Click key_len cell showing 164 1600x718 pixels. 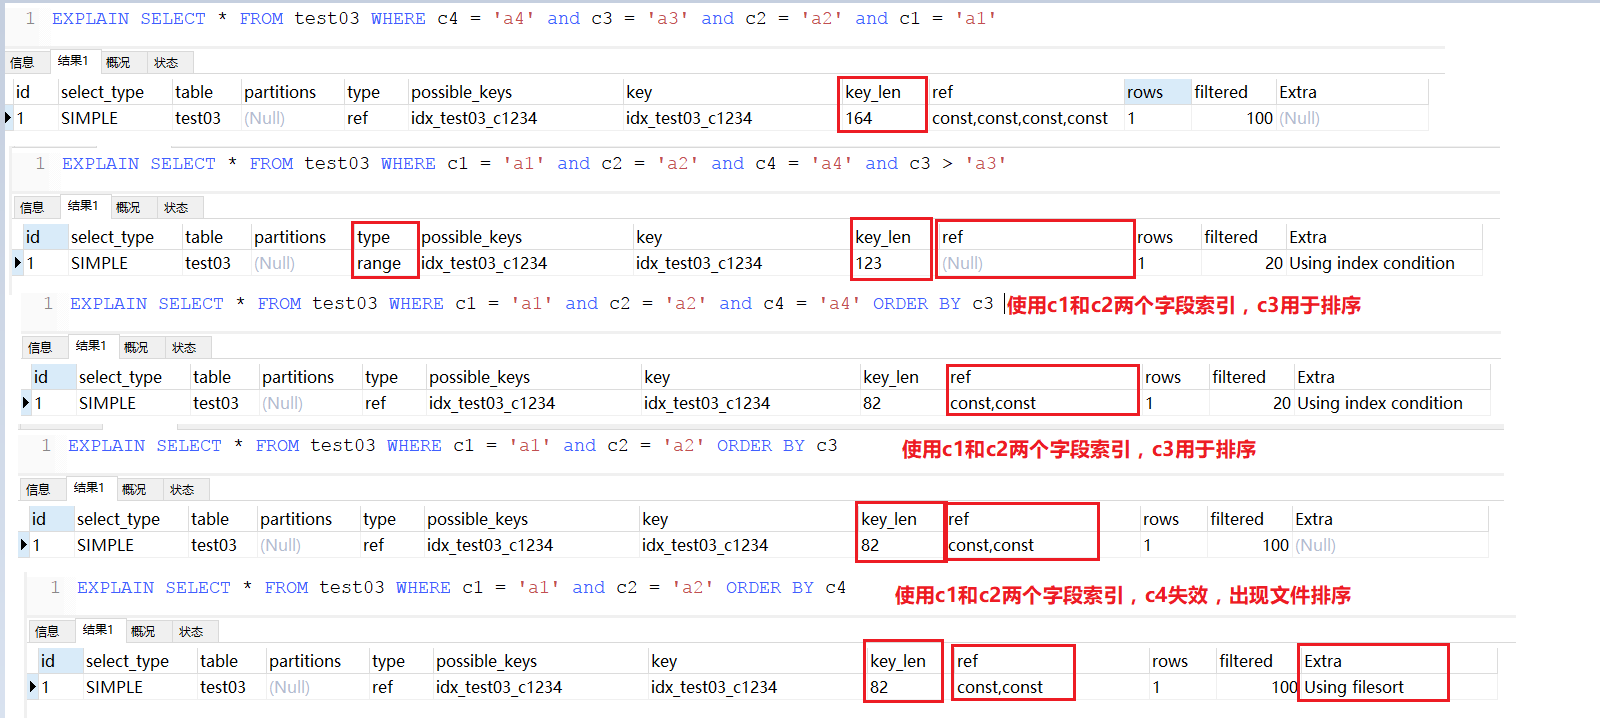point(883,118)
